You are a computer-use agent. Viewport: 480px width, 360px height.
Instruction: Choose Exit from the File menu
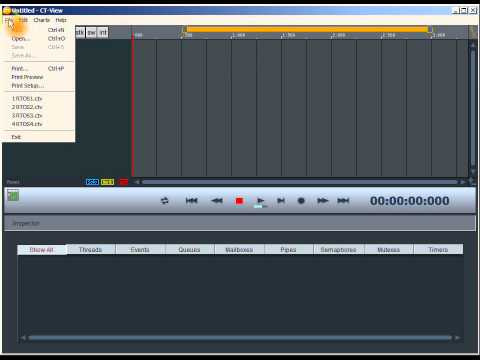(x=38, y=137)
